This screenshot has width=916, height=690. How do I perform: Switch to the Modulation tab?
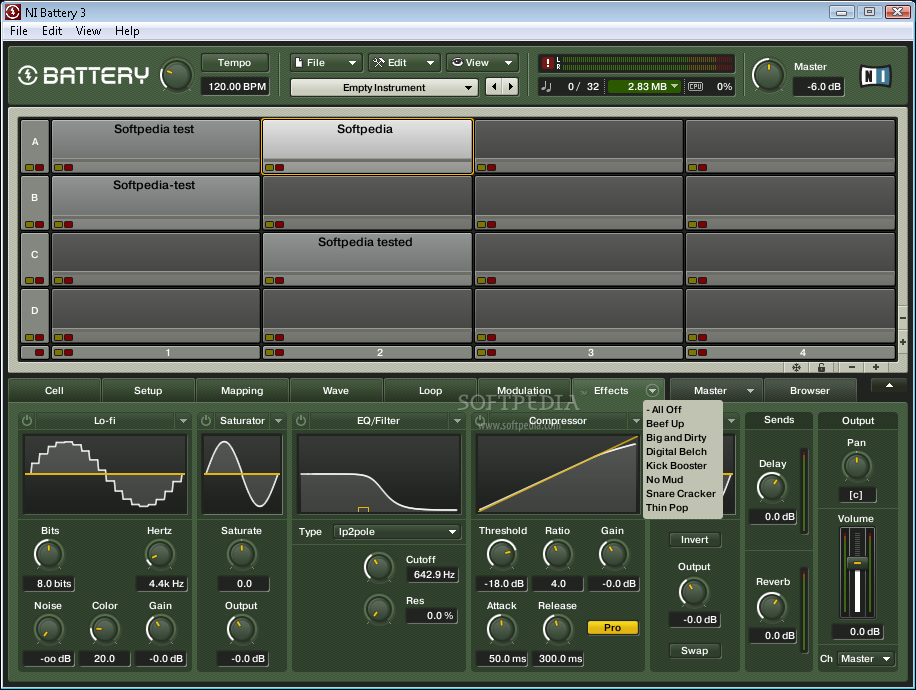pyautogui.click(x=524, y=391)
